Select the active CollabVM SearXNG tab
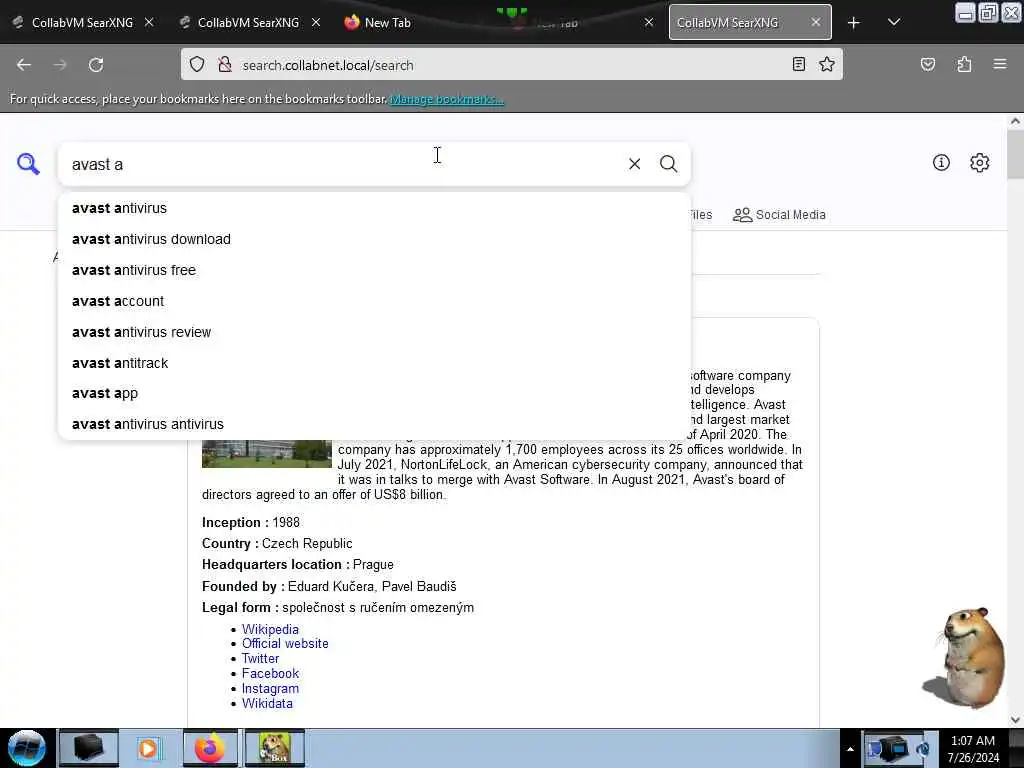 coord(750,22)
